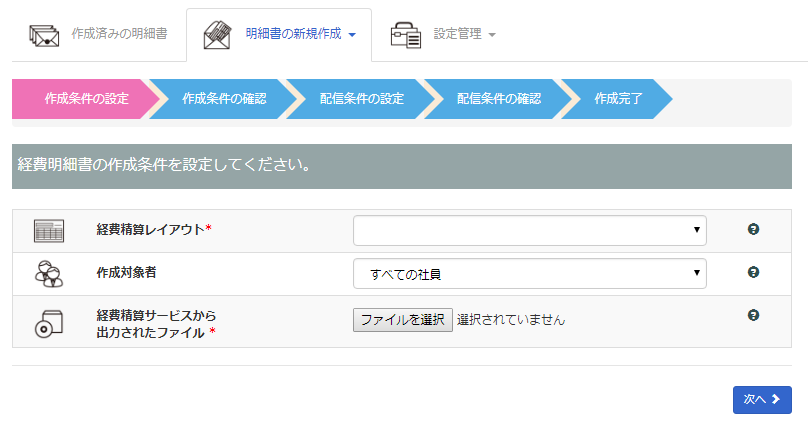Open help icon for 出力されたファイル row

[x=753, y=315]
